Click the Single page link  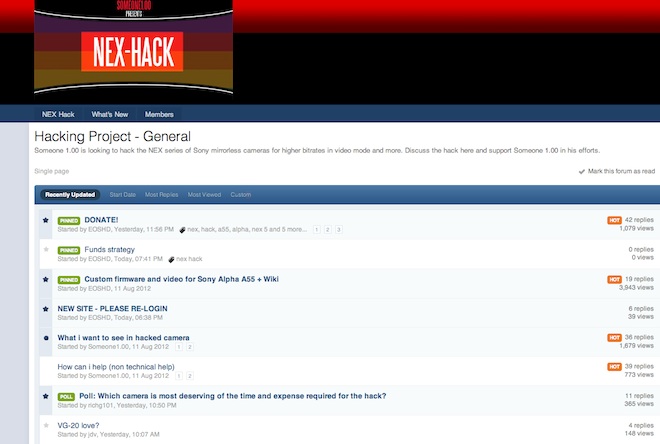point(52,171)
